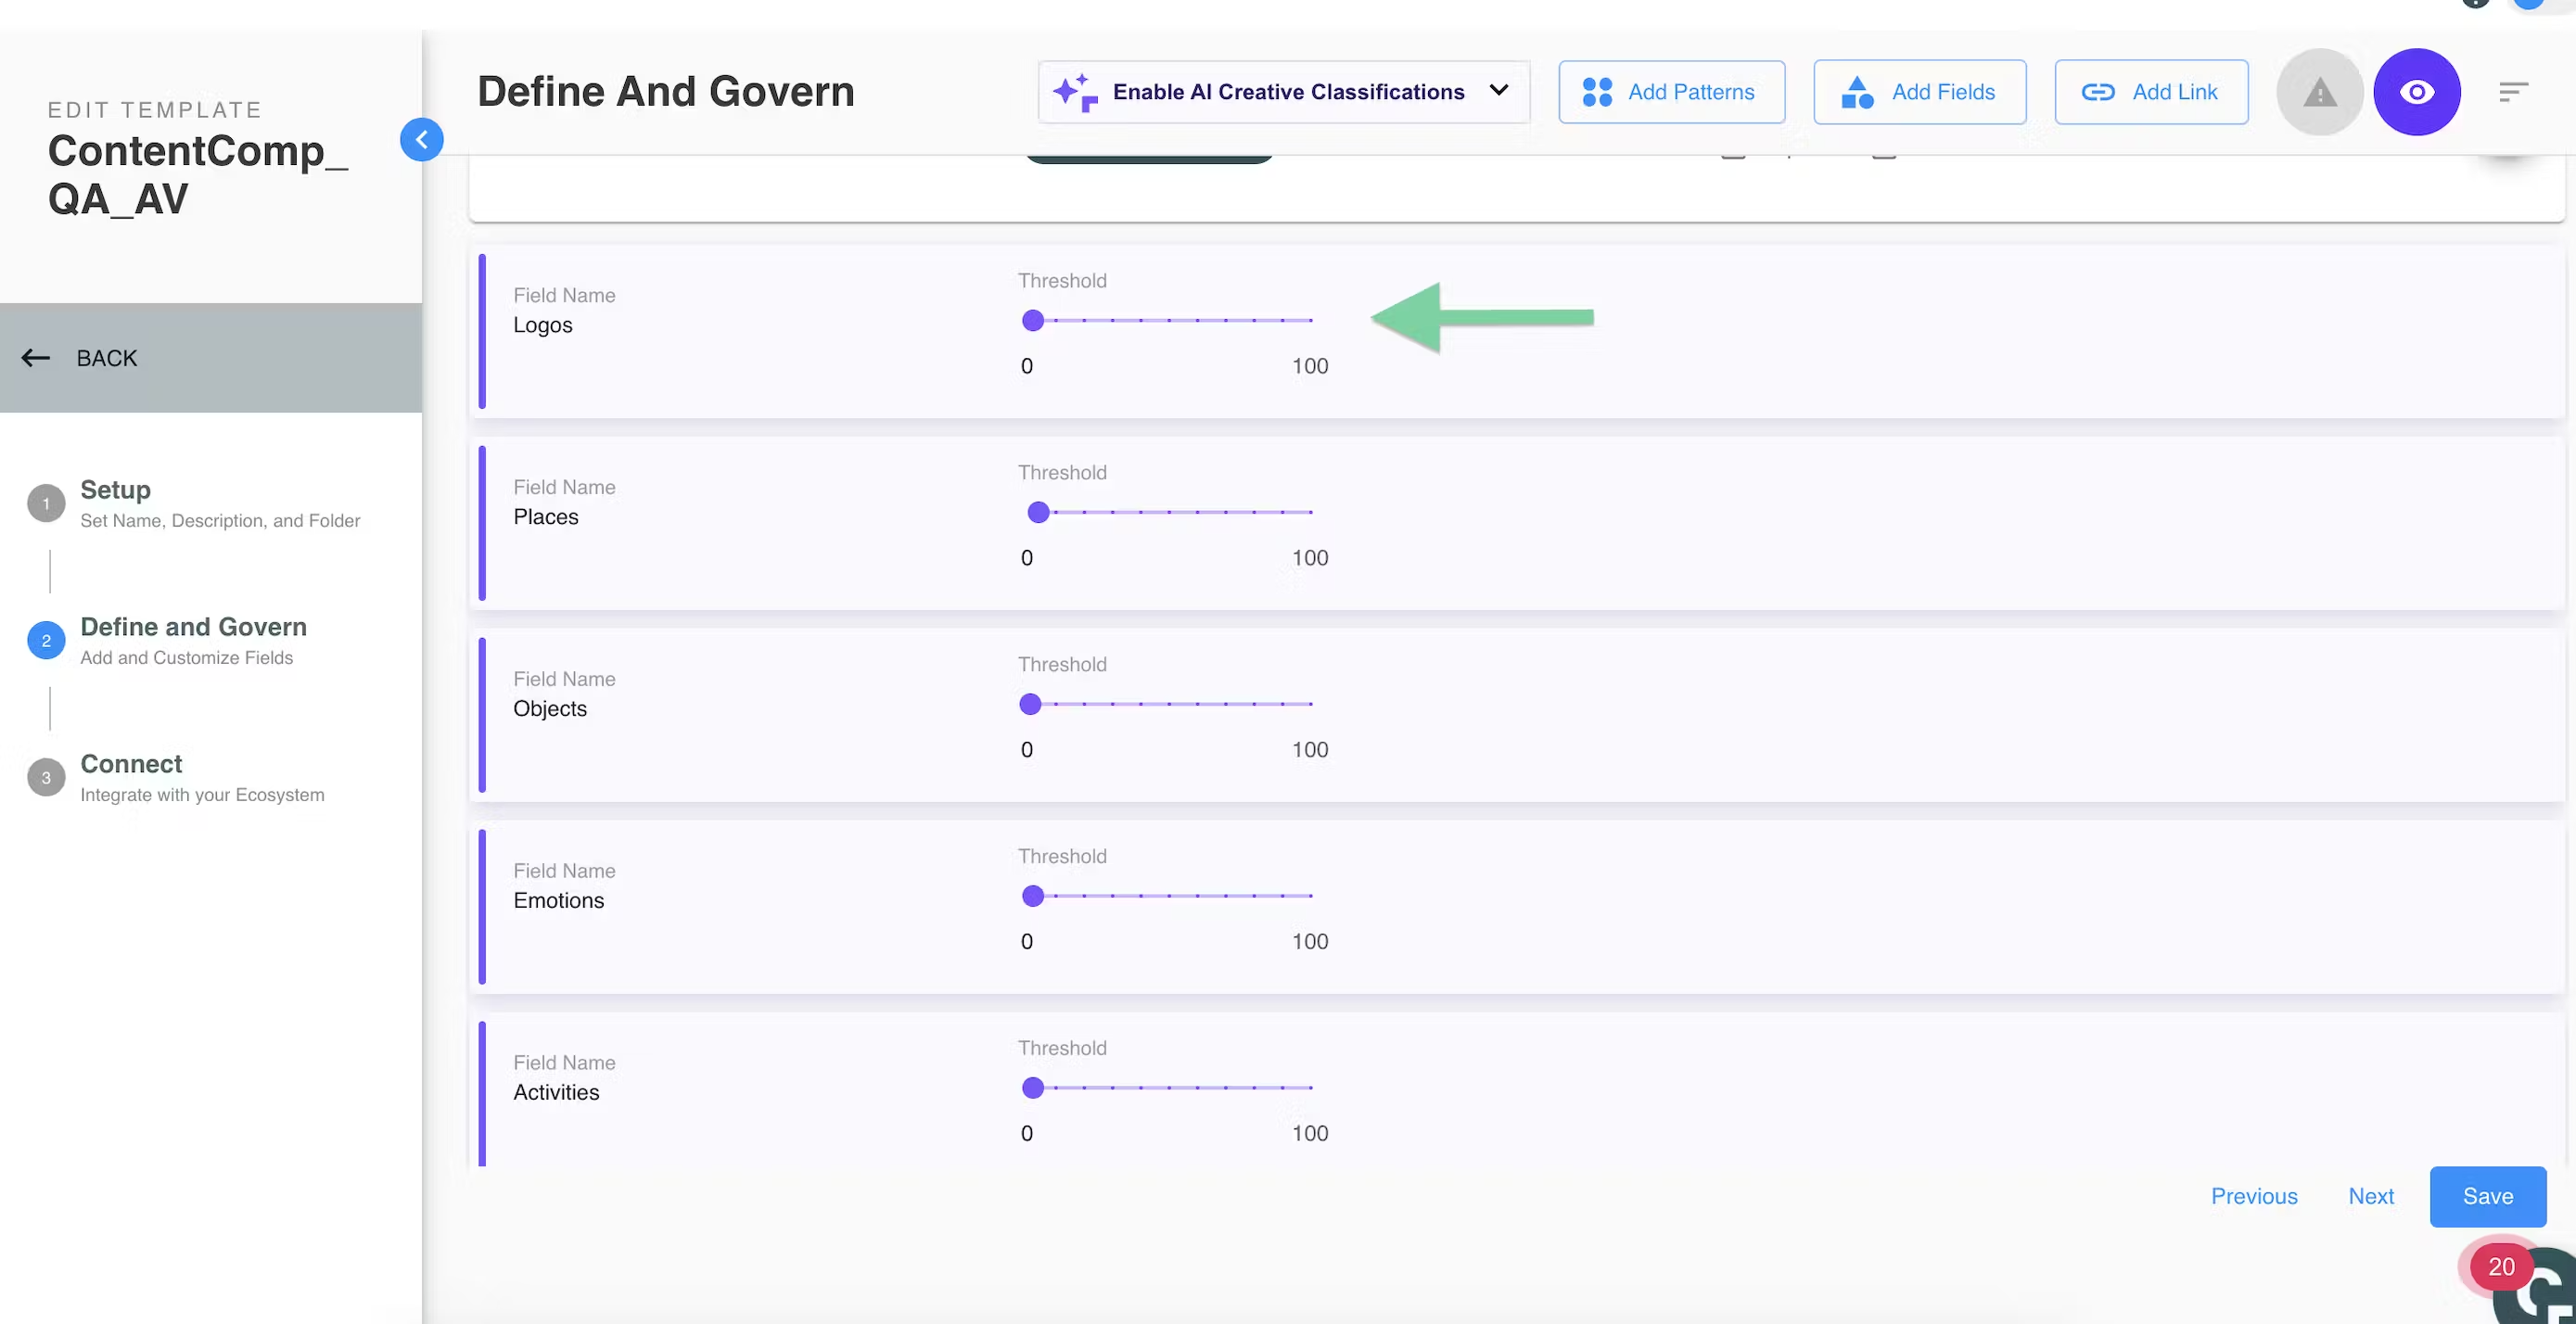Click step number 3 circle

(46, 777)
